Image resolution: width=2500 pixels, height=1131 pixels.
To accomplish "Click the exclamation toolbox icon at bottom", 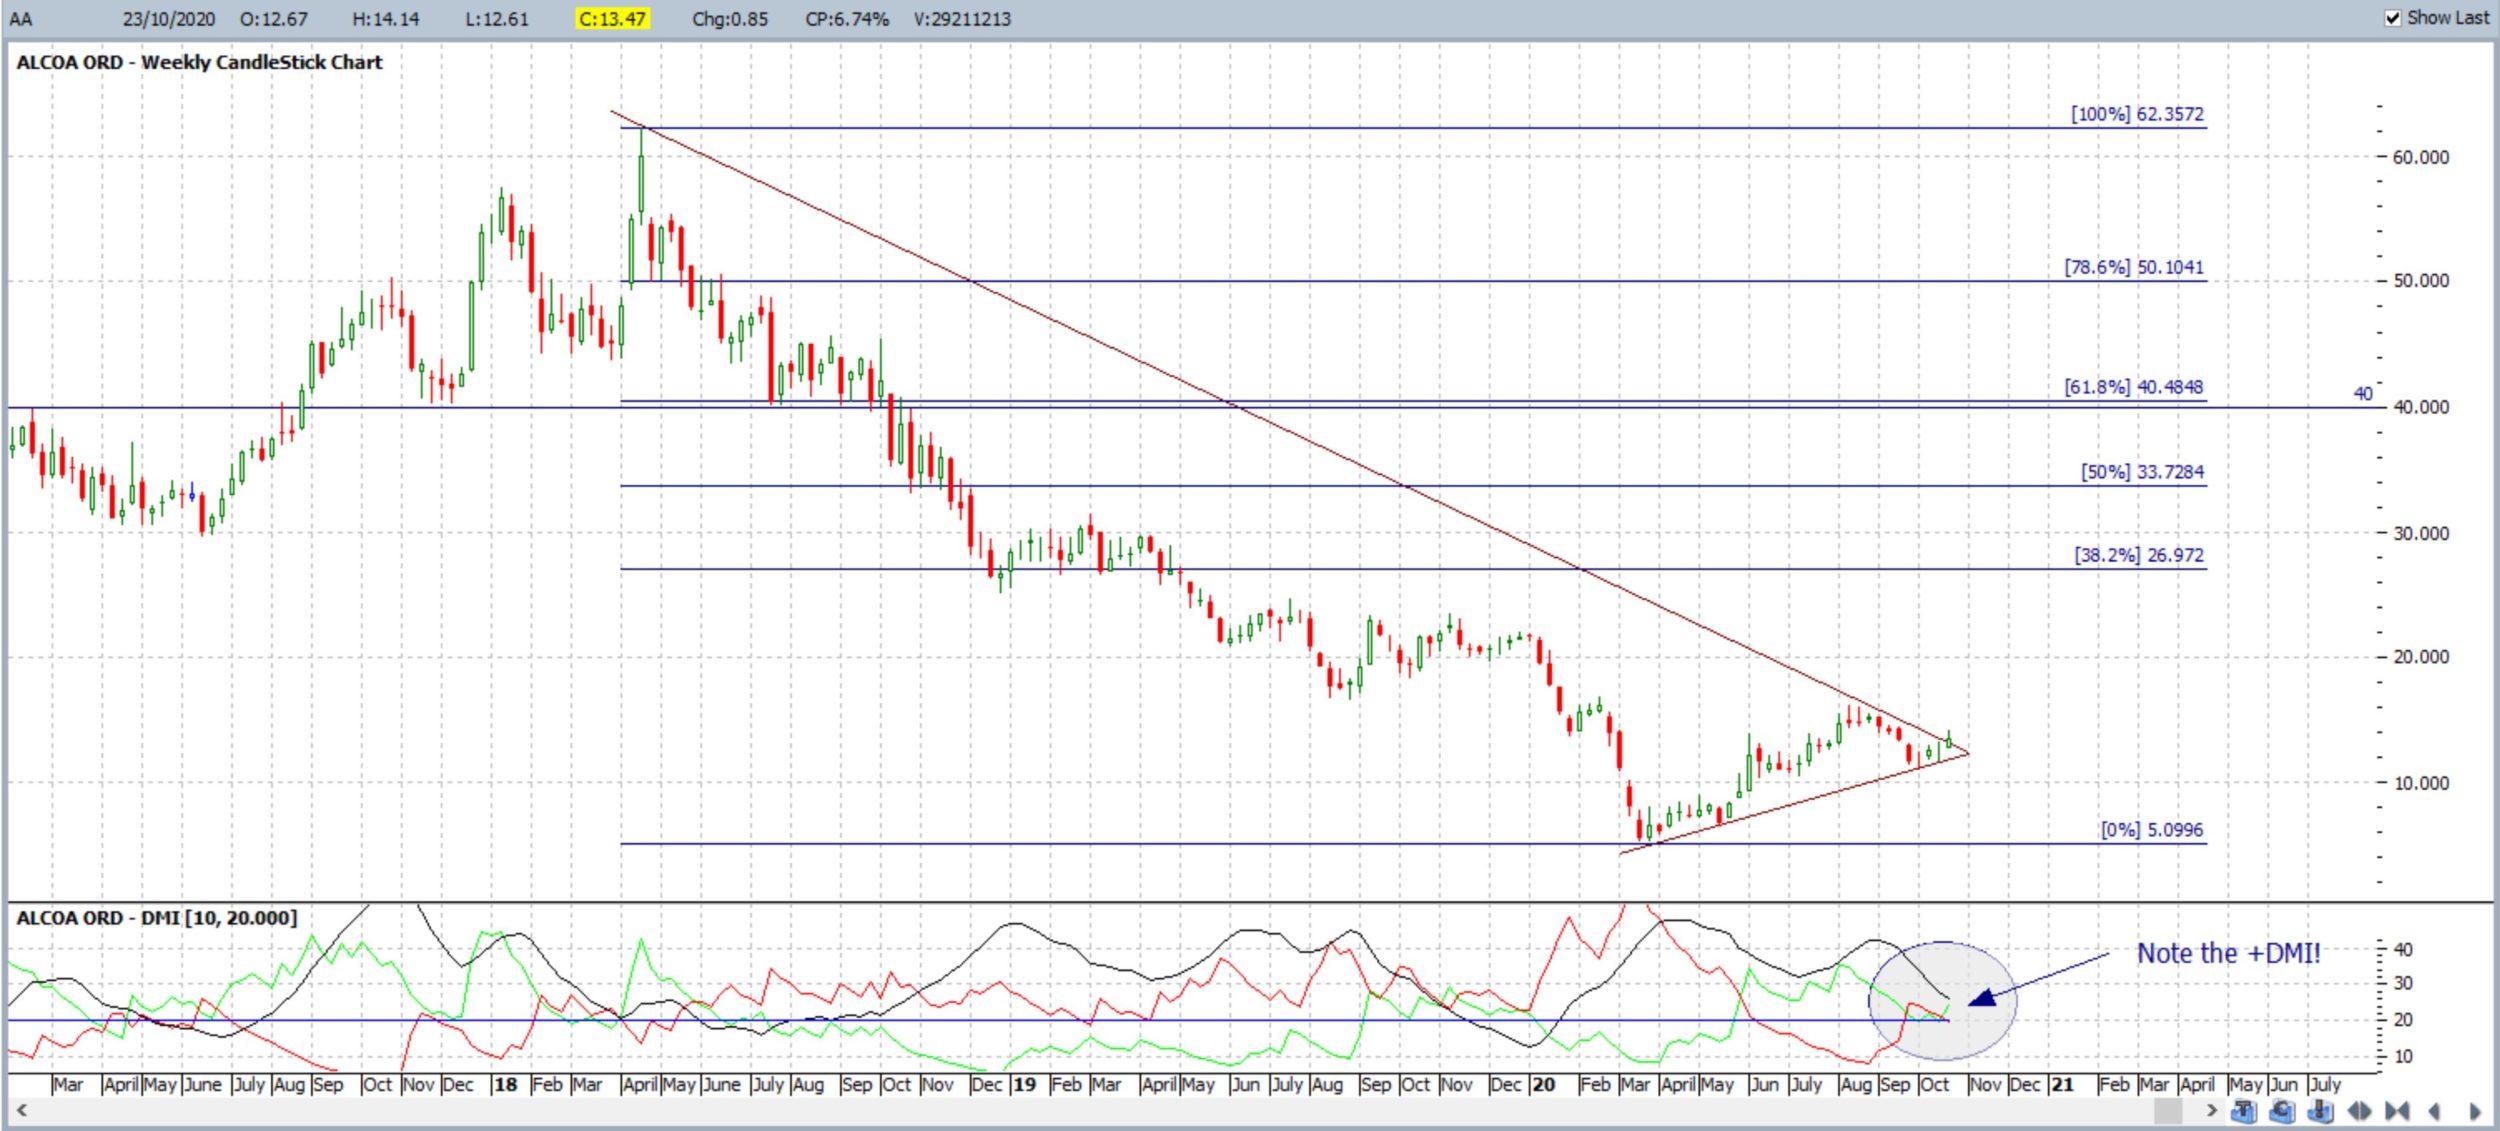I will [2320, 1111].
